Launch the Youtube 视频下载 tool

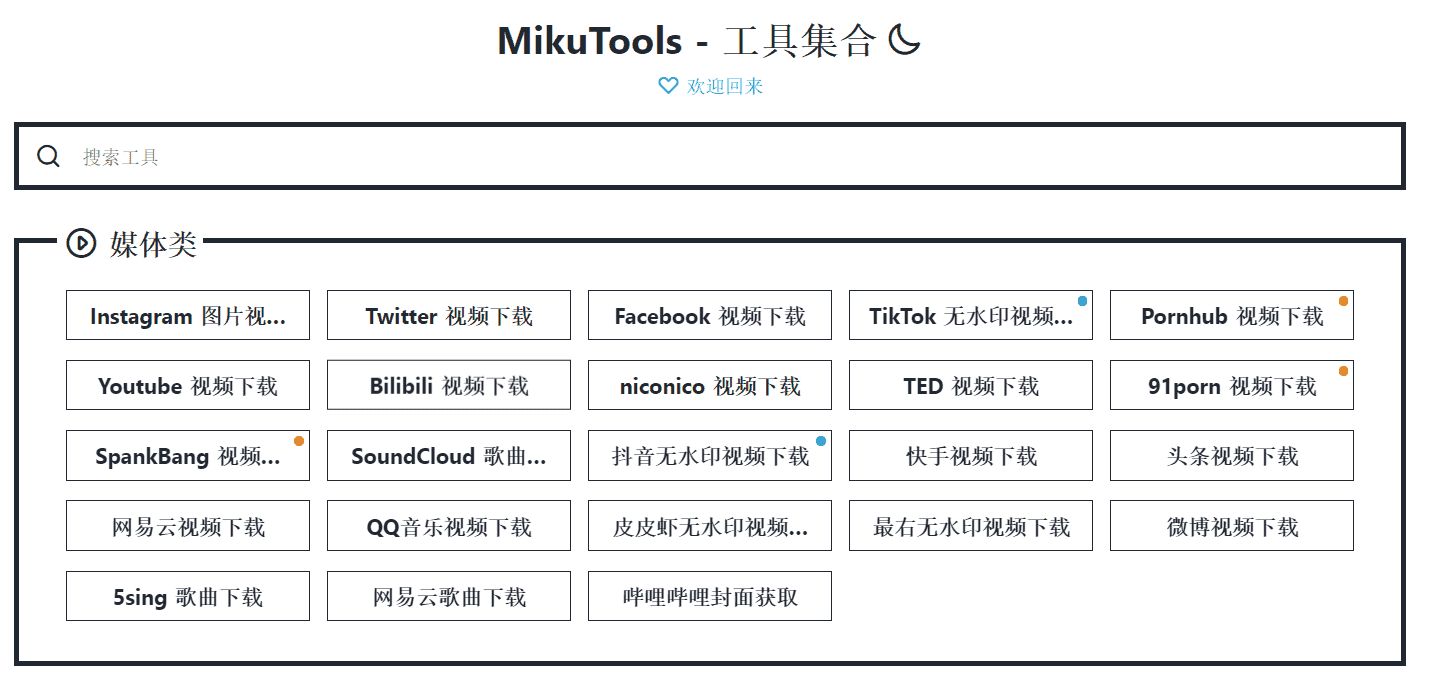pos(188,386)
